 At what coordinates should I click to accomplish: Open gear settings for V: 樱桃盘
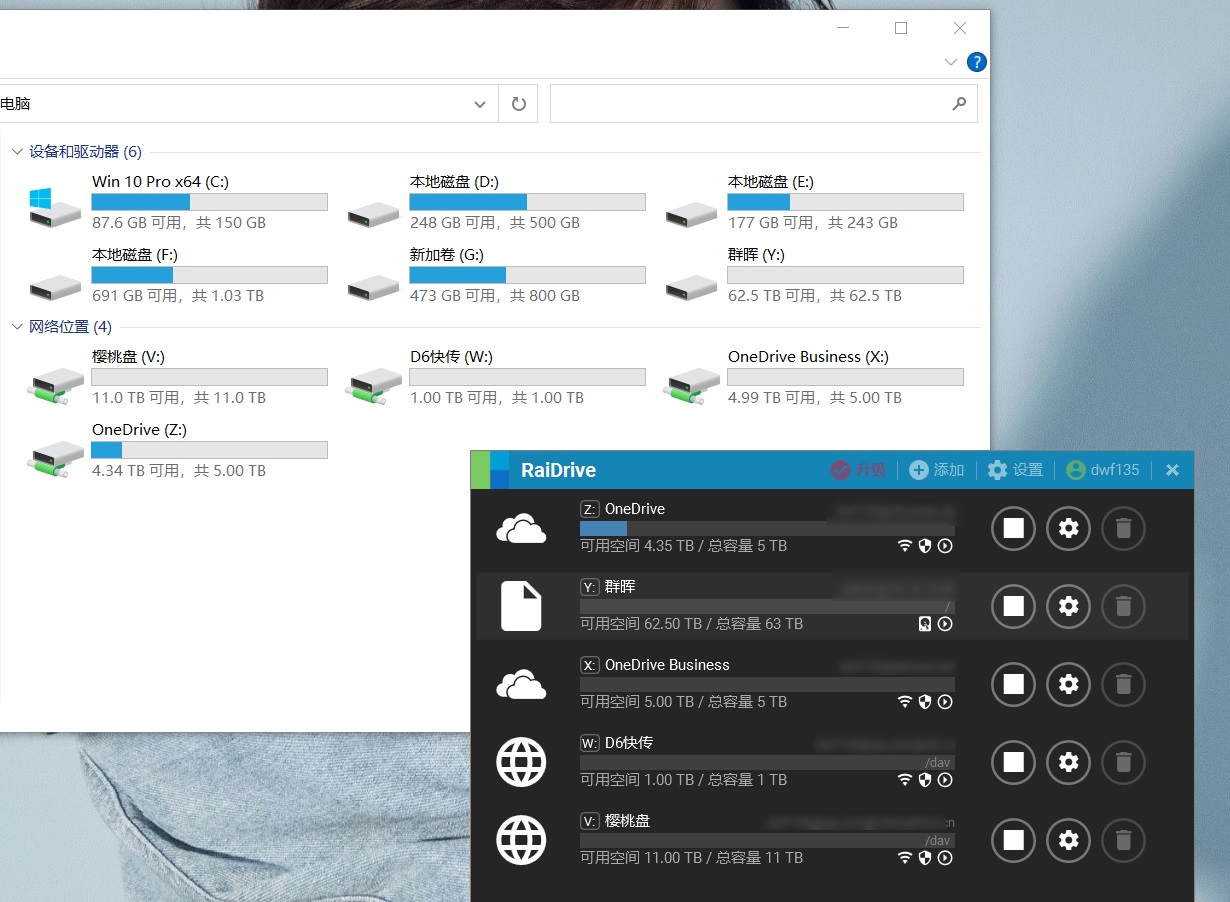(1068, 840)
